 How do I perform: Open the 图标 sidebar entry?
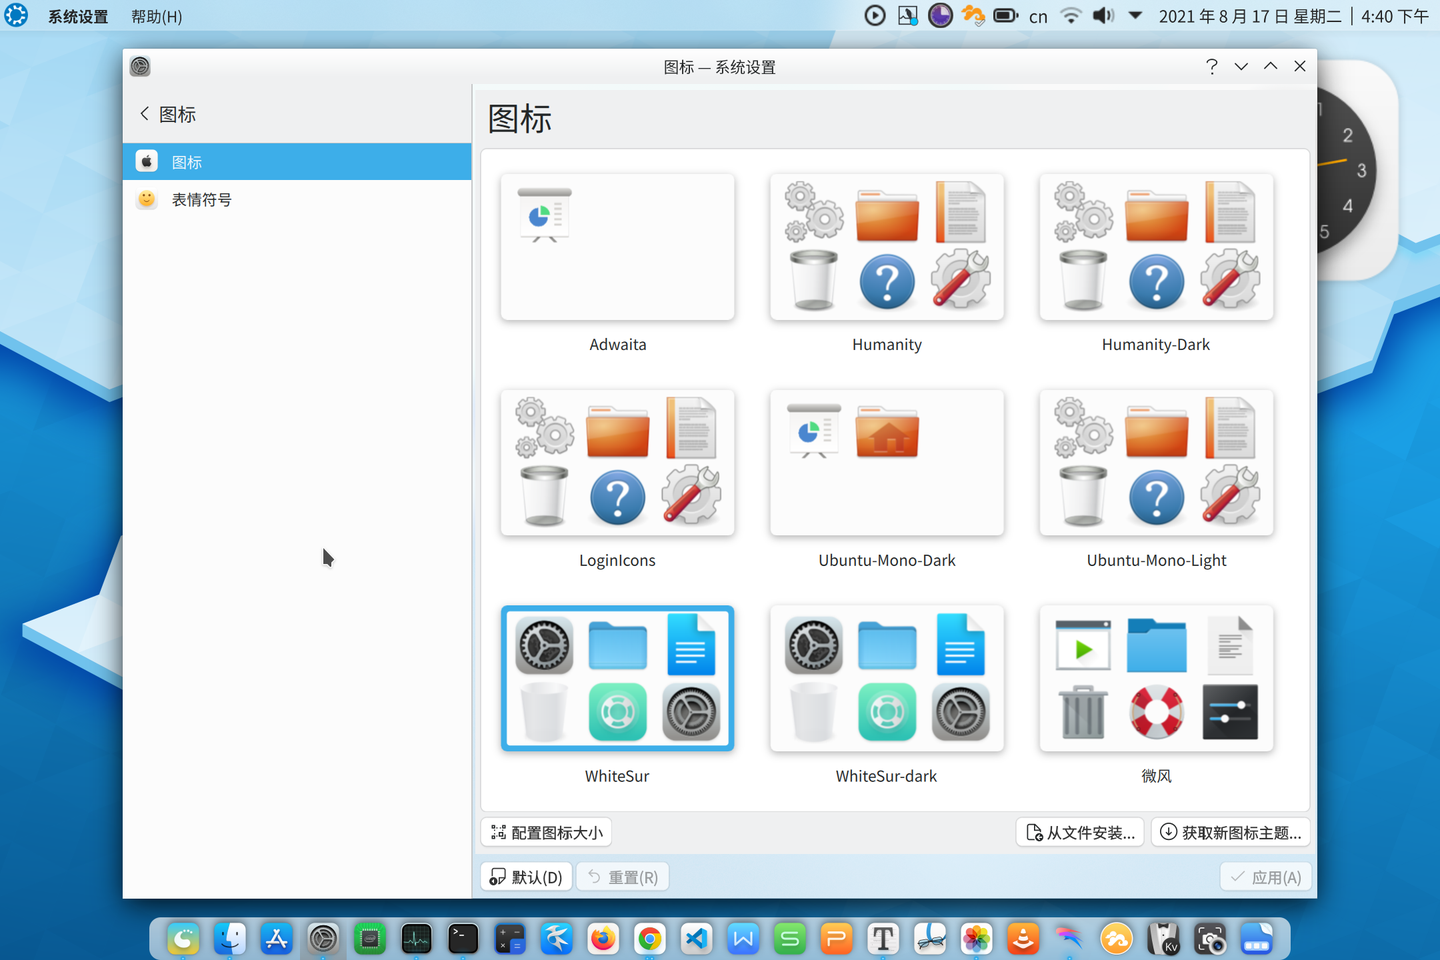[x=297, y=161]
